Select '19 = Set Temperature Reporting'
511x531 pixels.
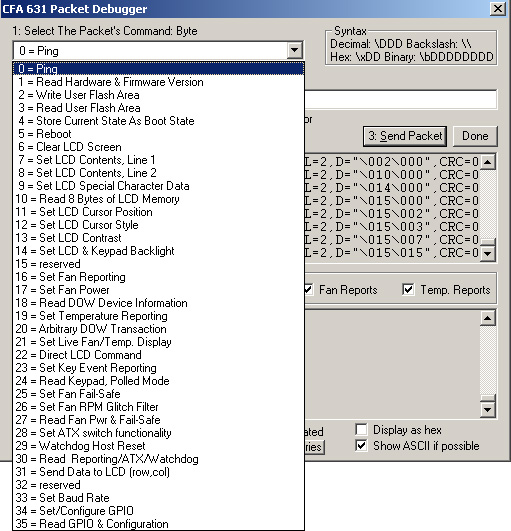coord(158,316)
